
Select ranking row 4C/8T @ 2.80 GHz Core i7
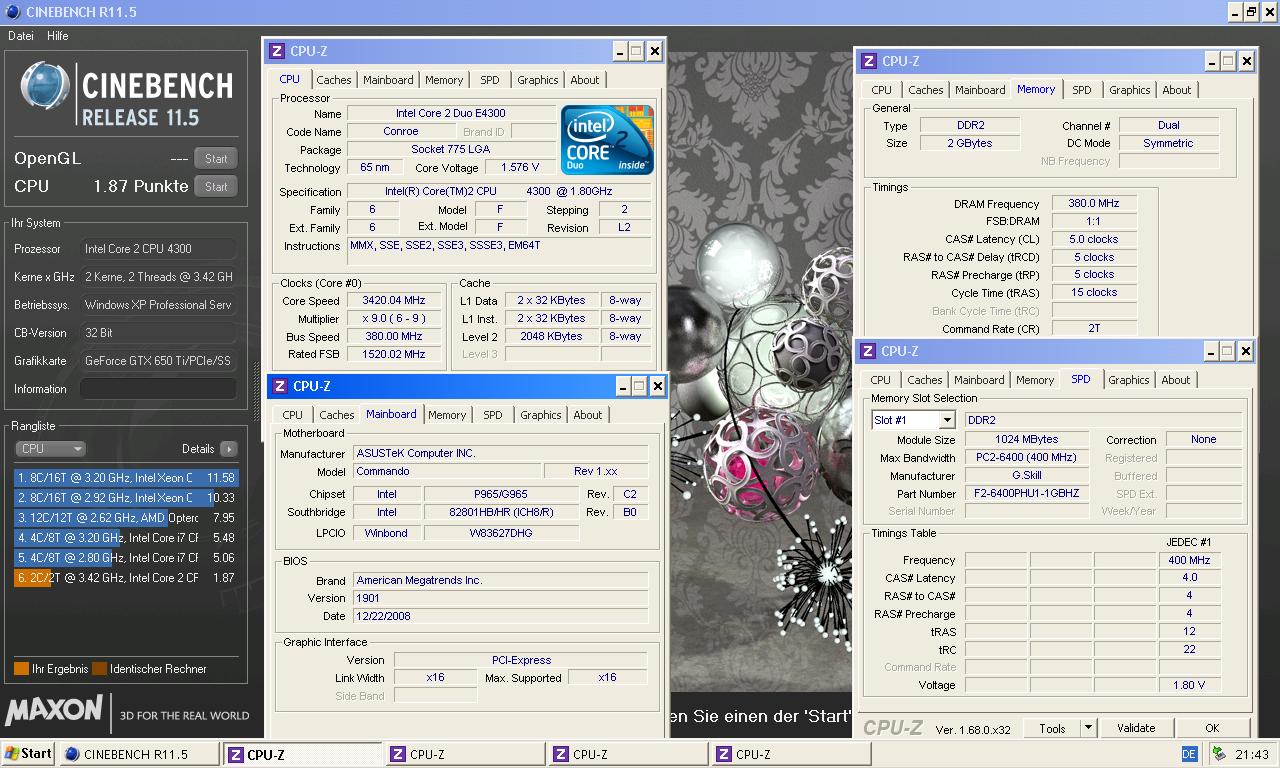pos(126,558)
